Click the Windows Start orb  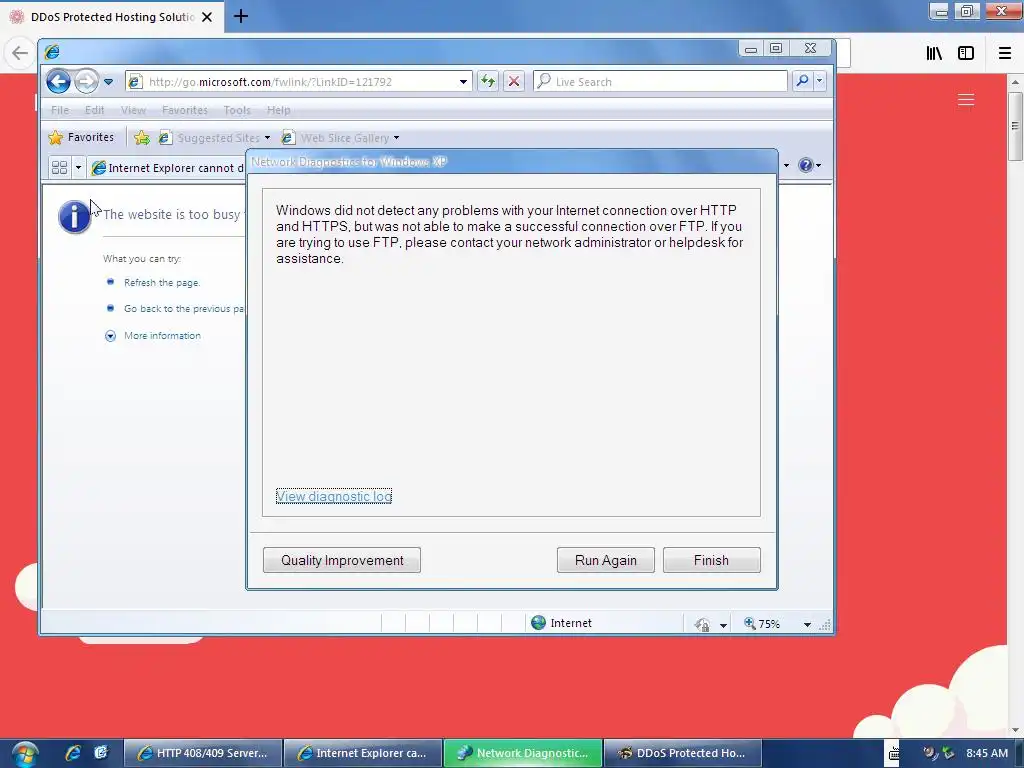(25, 754)
